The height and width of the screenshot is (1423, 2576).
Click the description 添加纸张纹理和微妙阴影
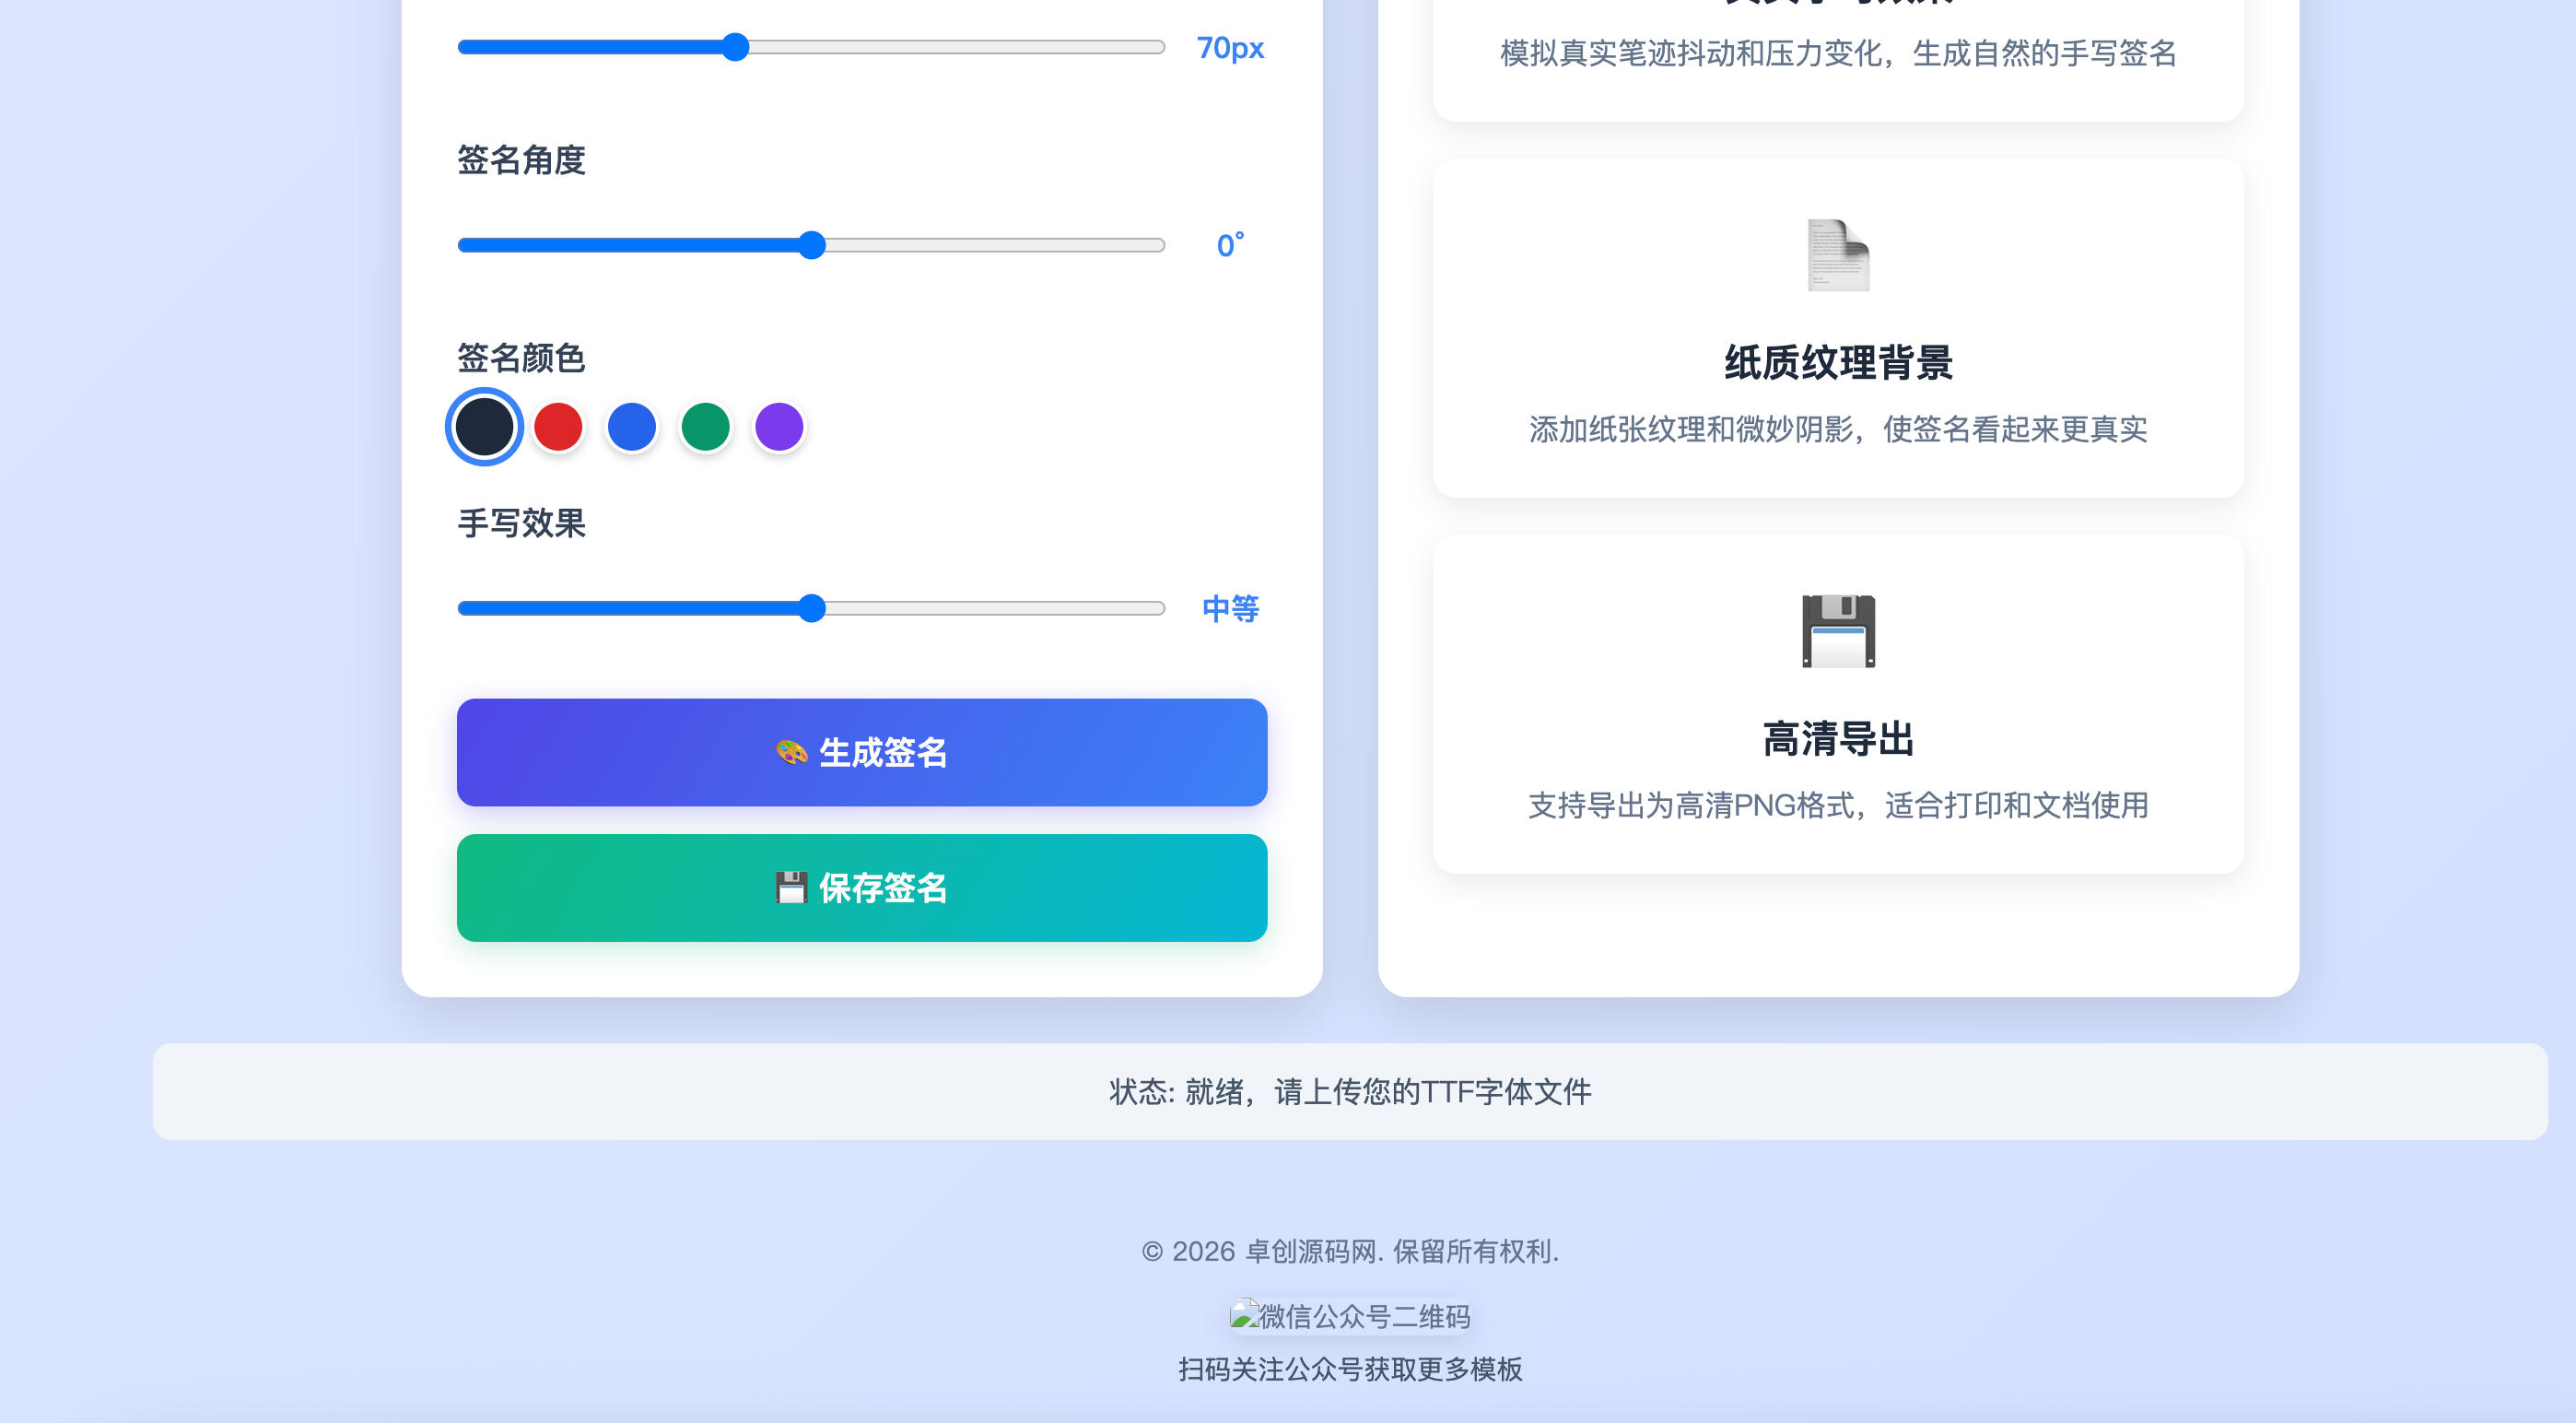[1691, 429]
